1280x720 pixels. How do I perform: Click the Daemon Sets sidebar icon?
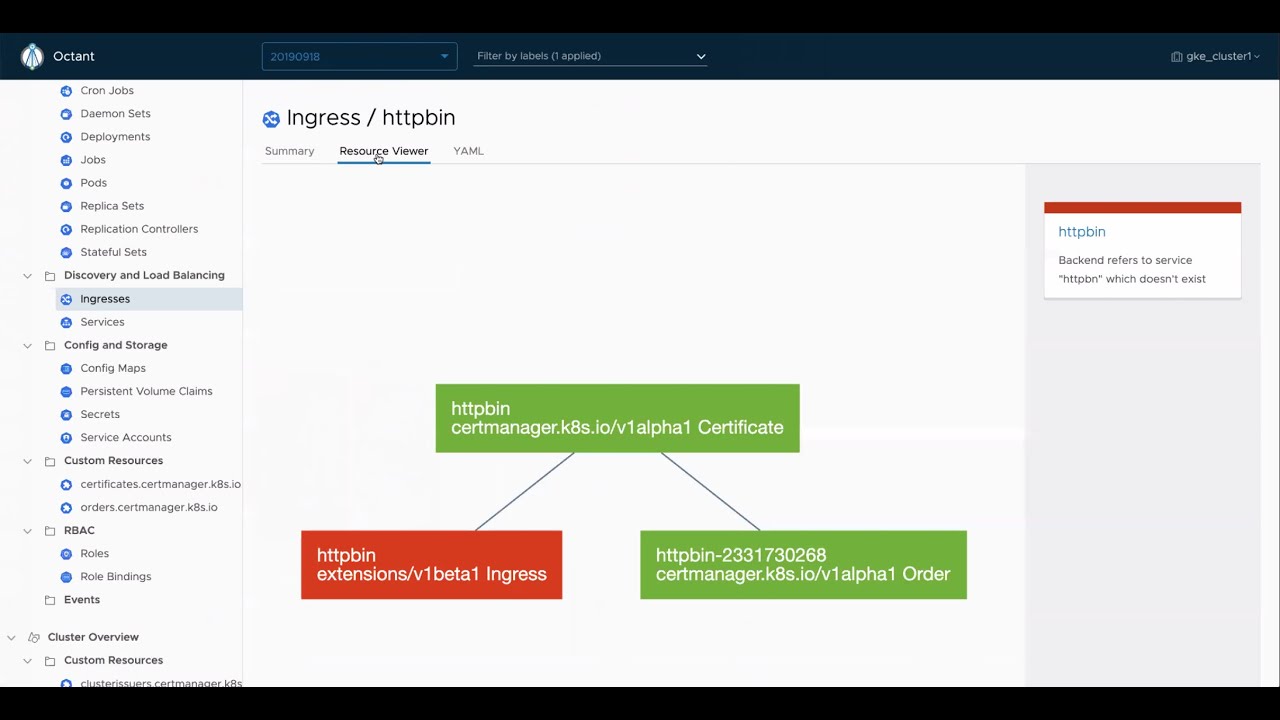(x=66, y=114)
